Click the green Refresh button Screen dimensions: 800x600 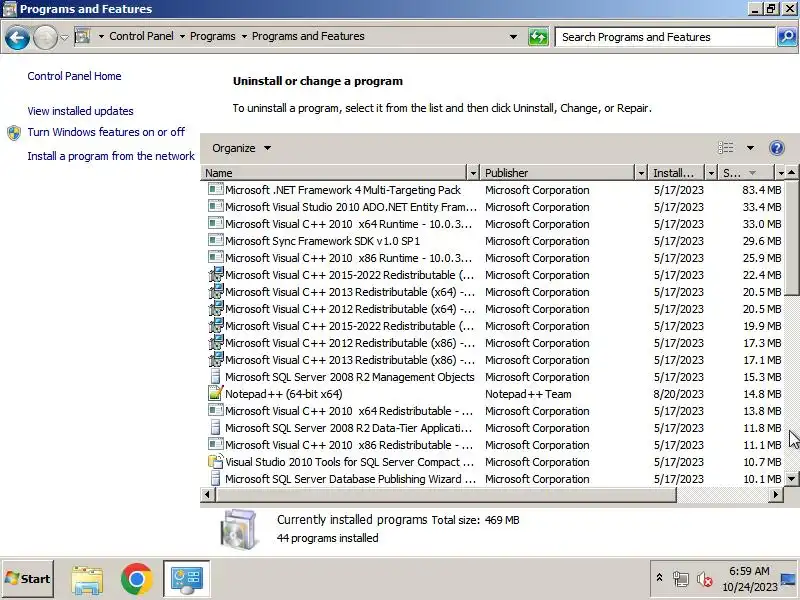(538, 37)
